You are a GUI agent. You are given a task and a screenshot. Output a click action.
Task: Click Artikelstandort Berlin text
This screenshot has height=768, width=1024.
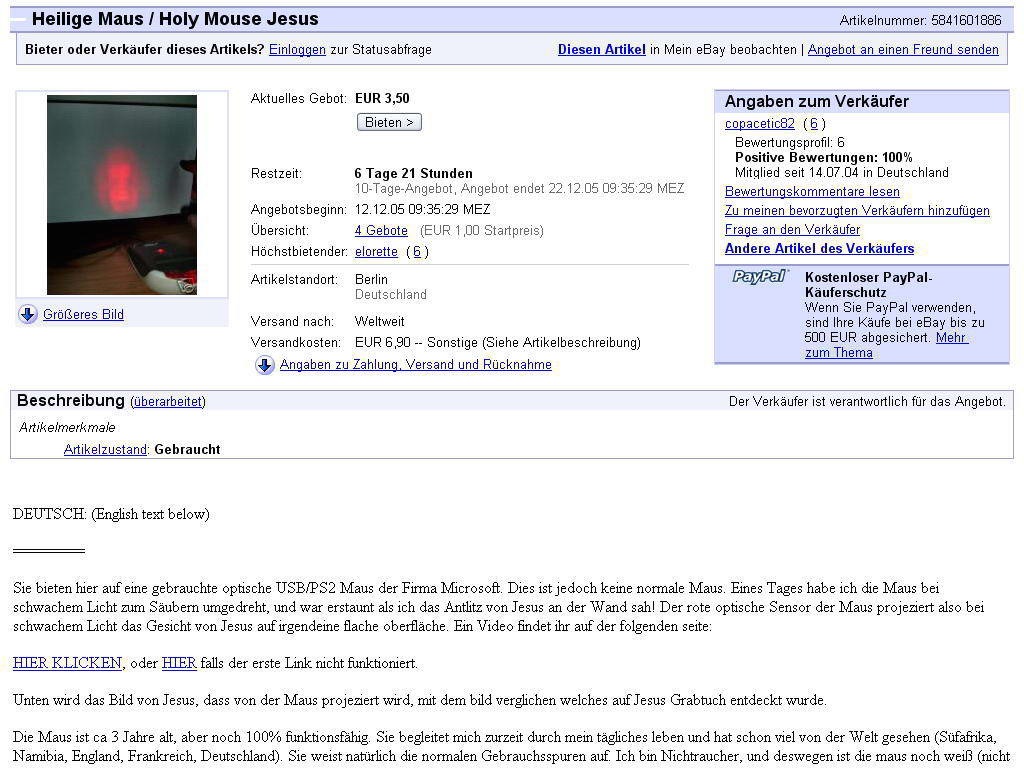[x=371, y=280]
